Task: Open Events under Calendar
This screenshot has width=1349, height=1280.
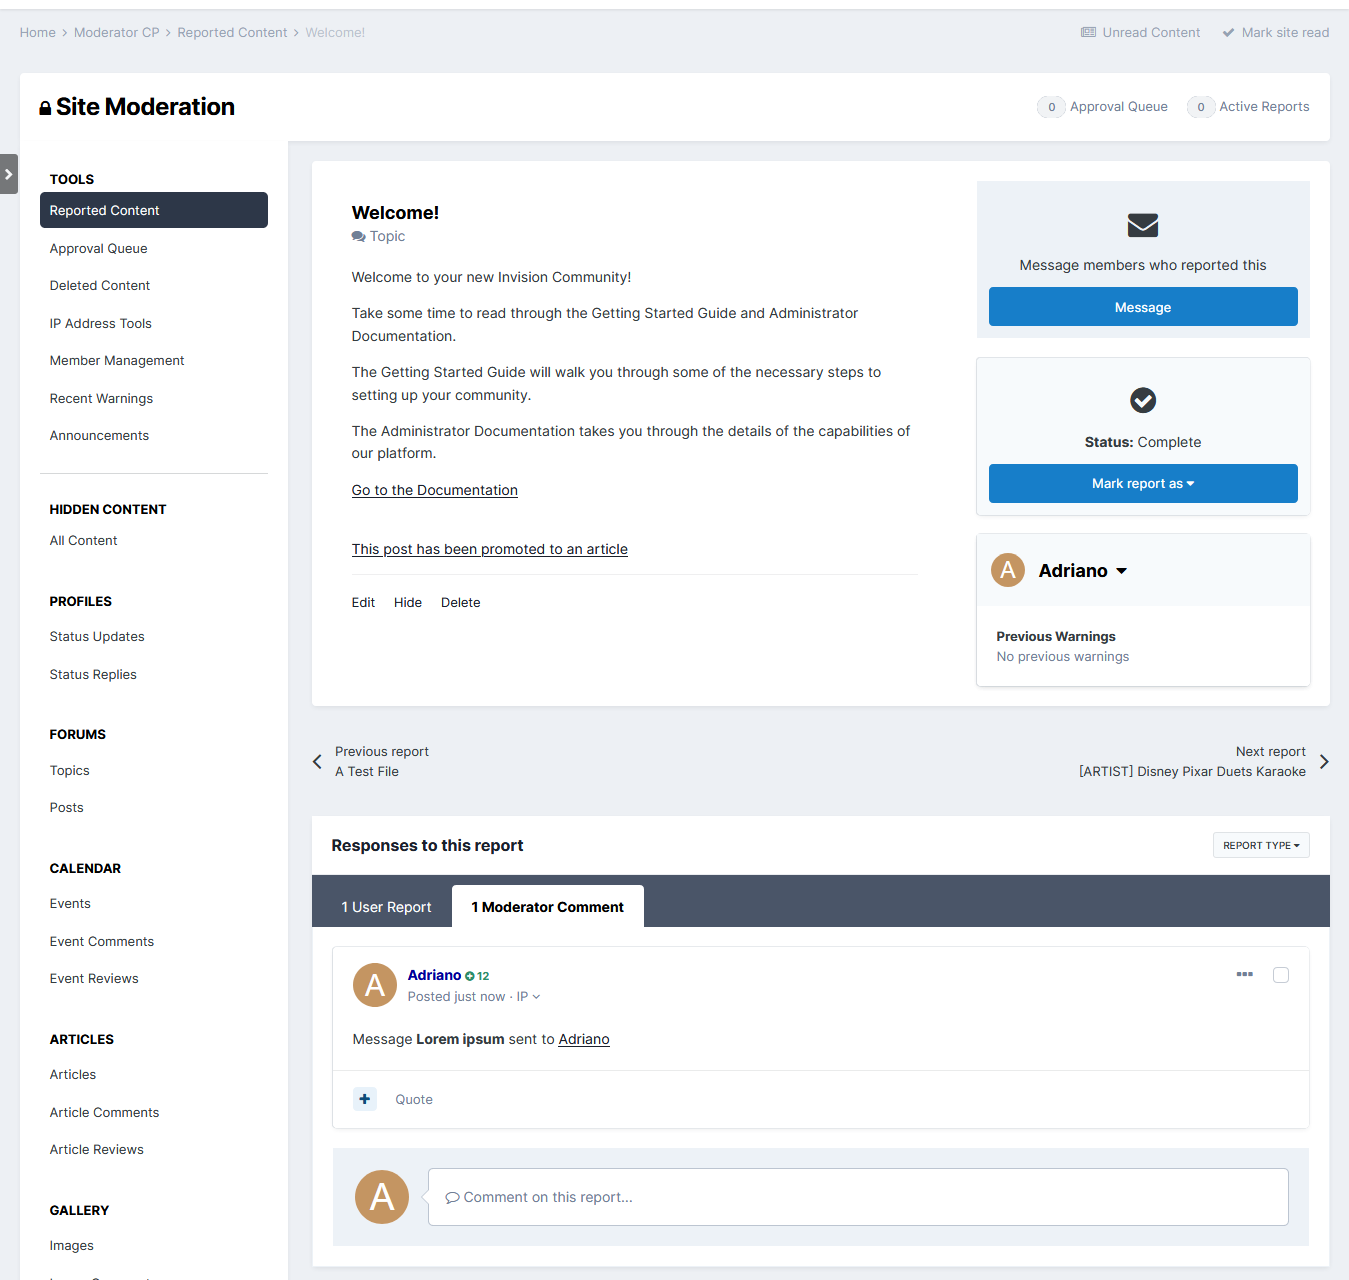Action: point(70,904)
